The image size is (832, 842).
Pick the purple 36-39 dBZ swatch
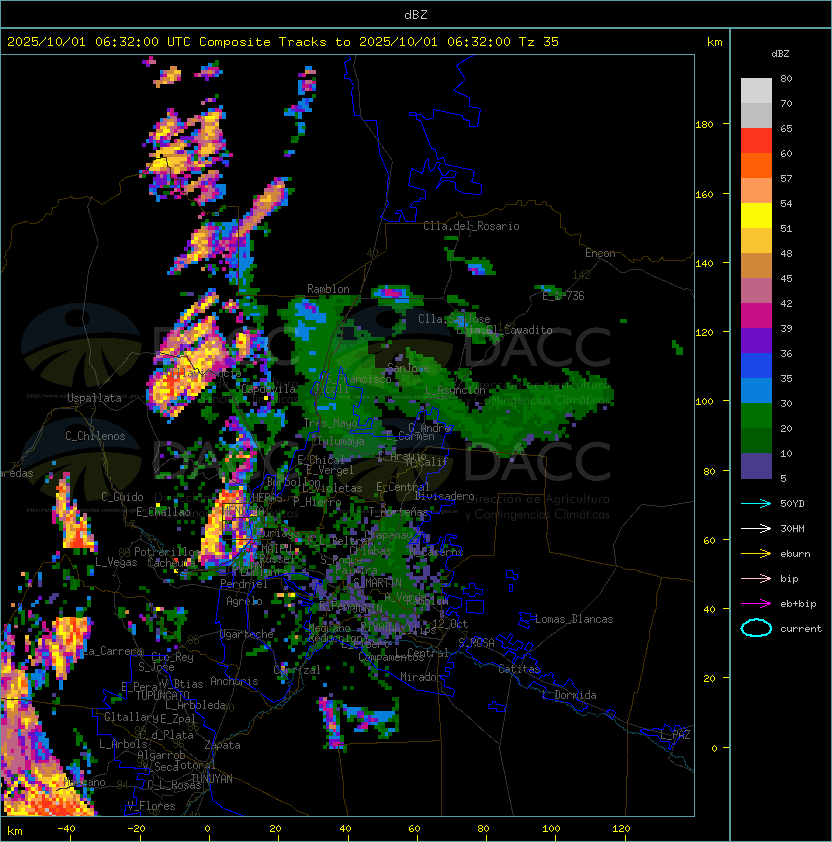pos(756,340)
